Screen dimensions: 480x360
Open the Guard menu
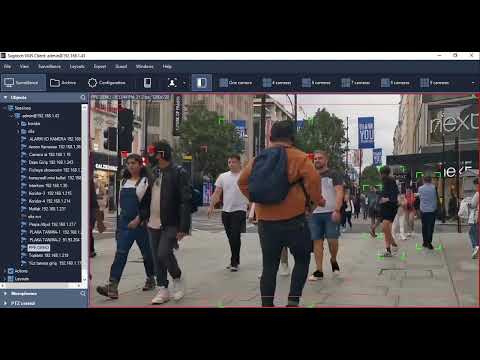point(121,66)
